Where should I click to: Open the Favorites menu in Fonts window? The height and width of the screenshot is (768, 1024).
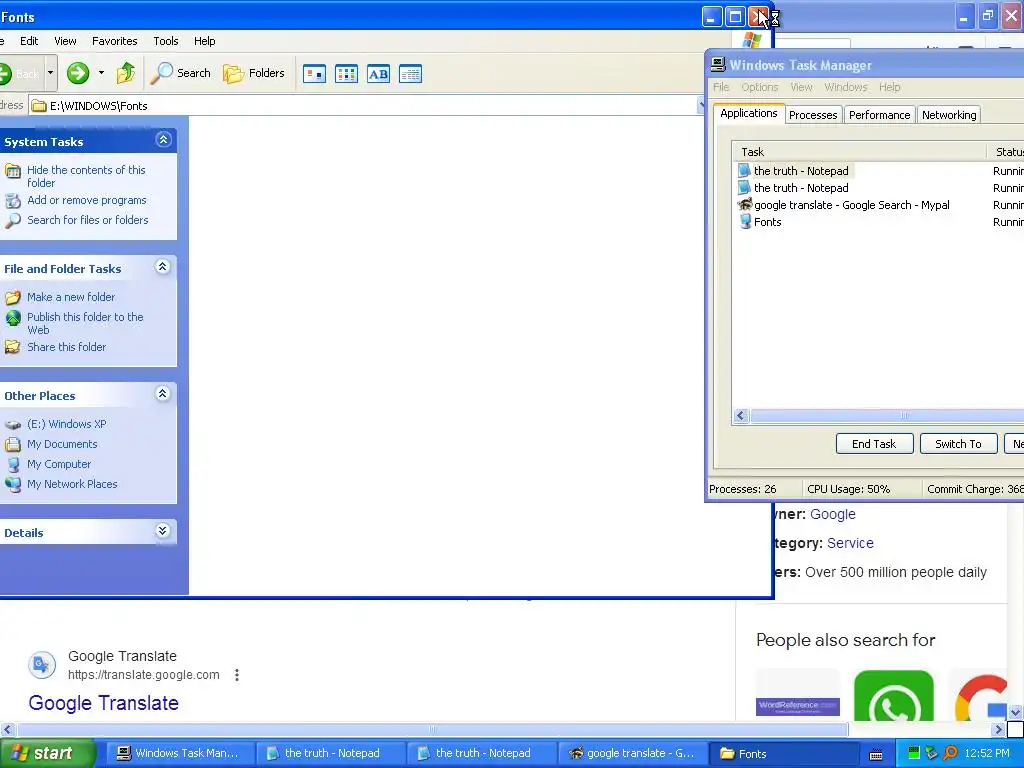[x=115, y=41]
